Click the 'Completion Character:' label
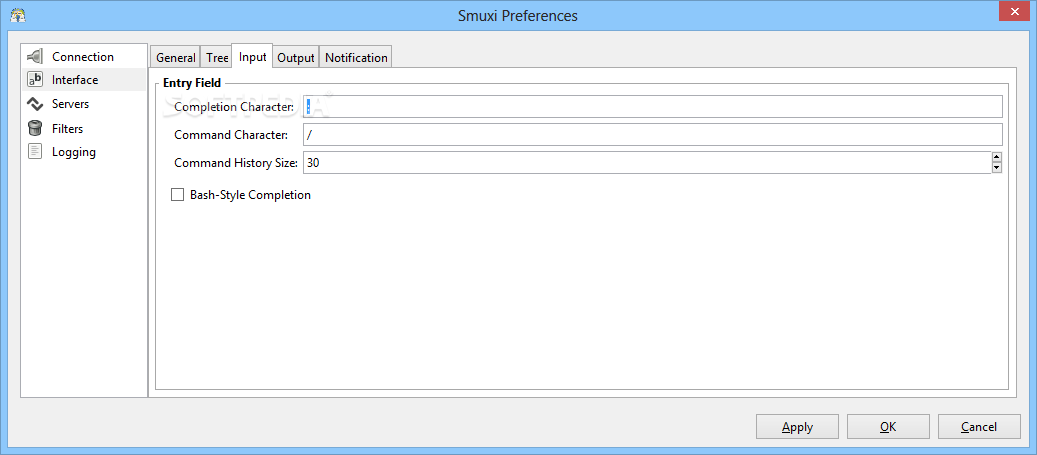This screenshot has height=455, width=1037. pyautogui.click(x=234, y=106)
